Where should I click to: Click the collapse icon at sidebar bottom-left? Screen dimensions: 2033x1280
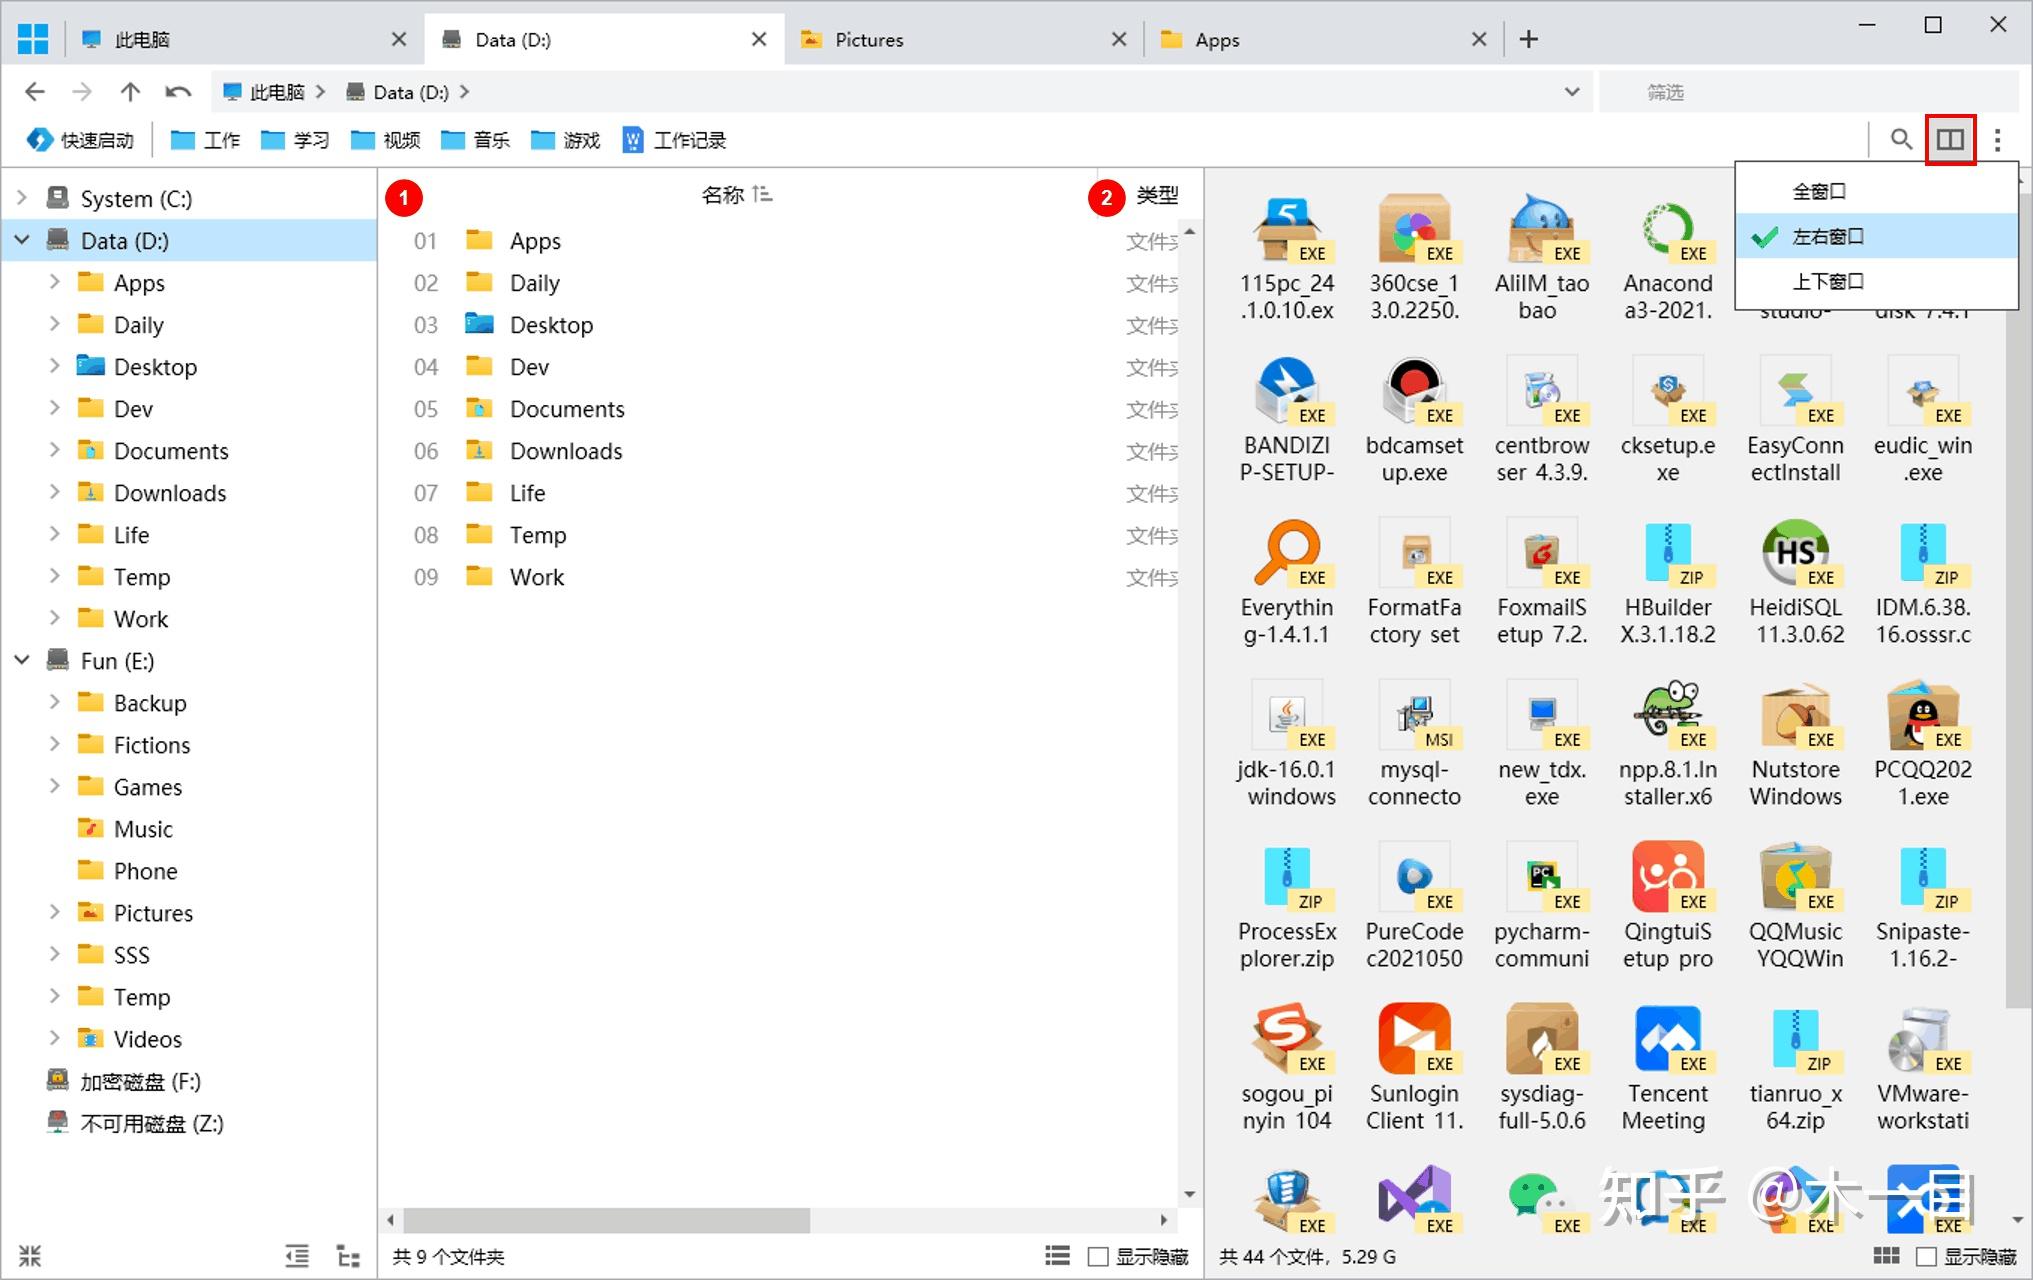pyautogui.click(x=30, y=1256)
